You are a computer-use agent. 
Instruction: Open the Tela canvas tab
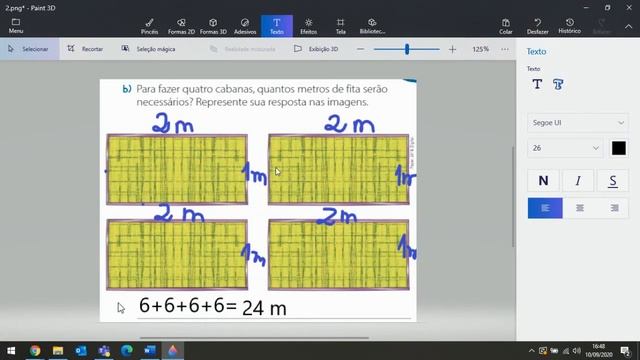340,26
